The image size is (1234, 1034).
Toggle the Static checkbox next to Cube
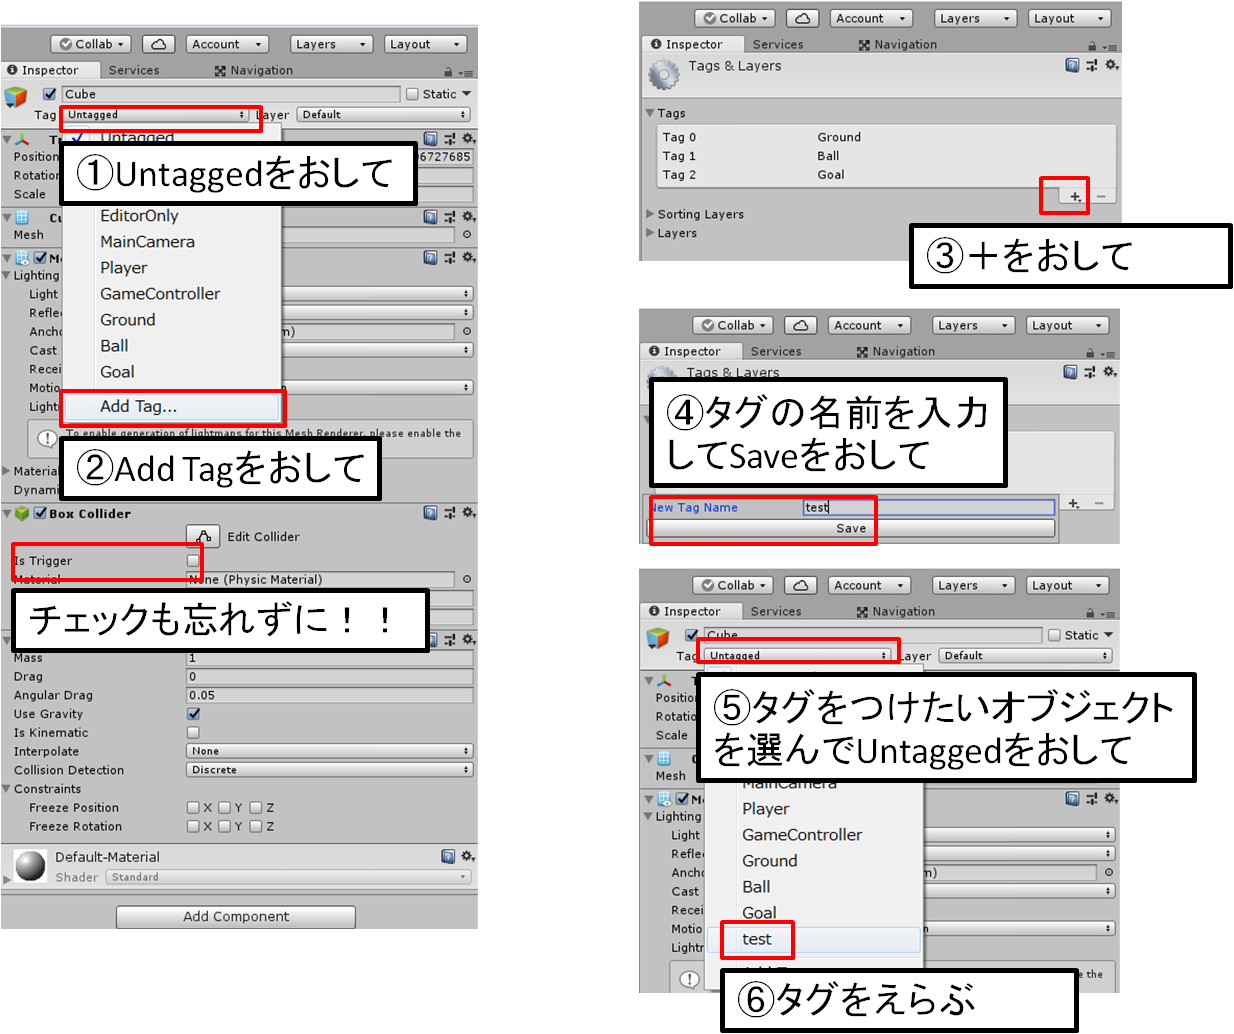412,93
